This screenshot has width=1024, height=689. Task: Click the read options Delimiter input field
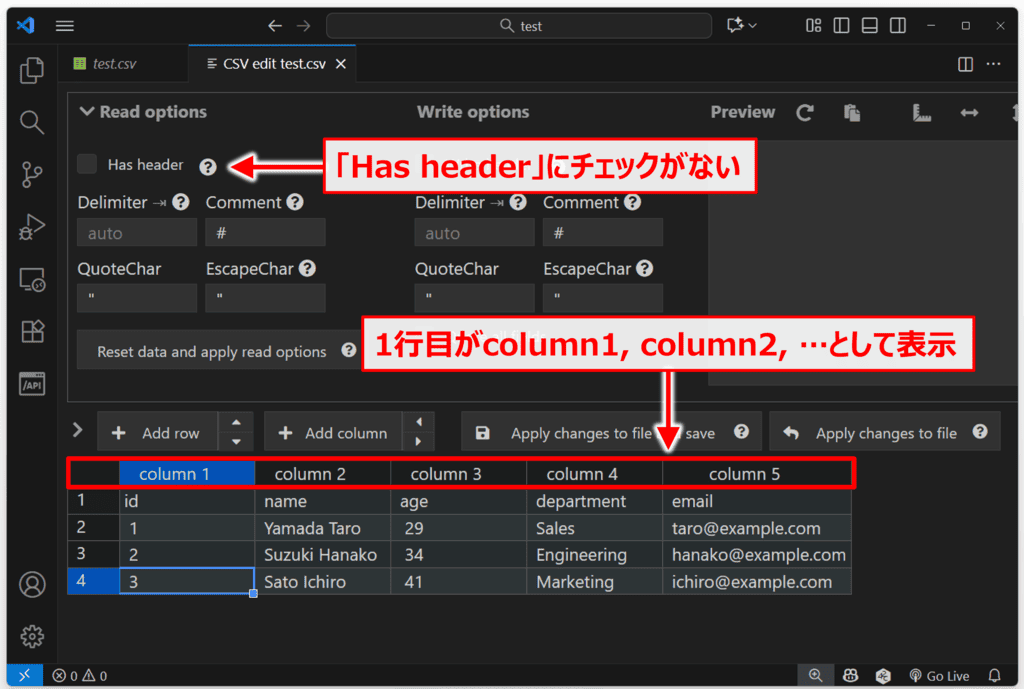(137, 233)
